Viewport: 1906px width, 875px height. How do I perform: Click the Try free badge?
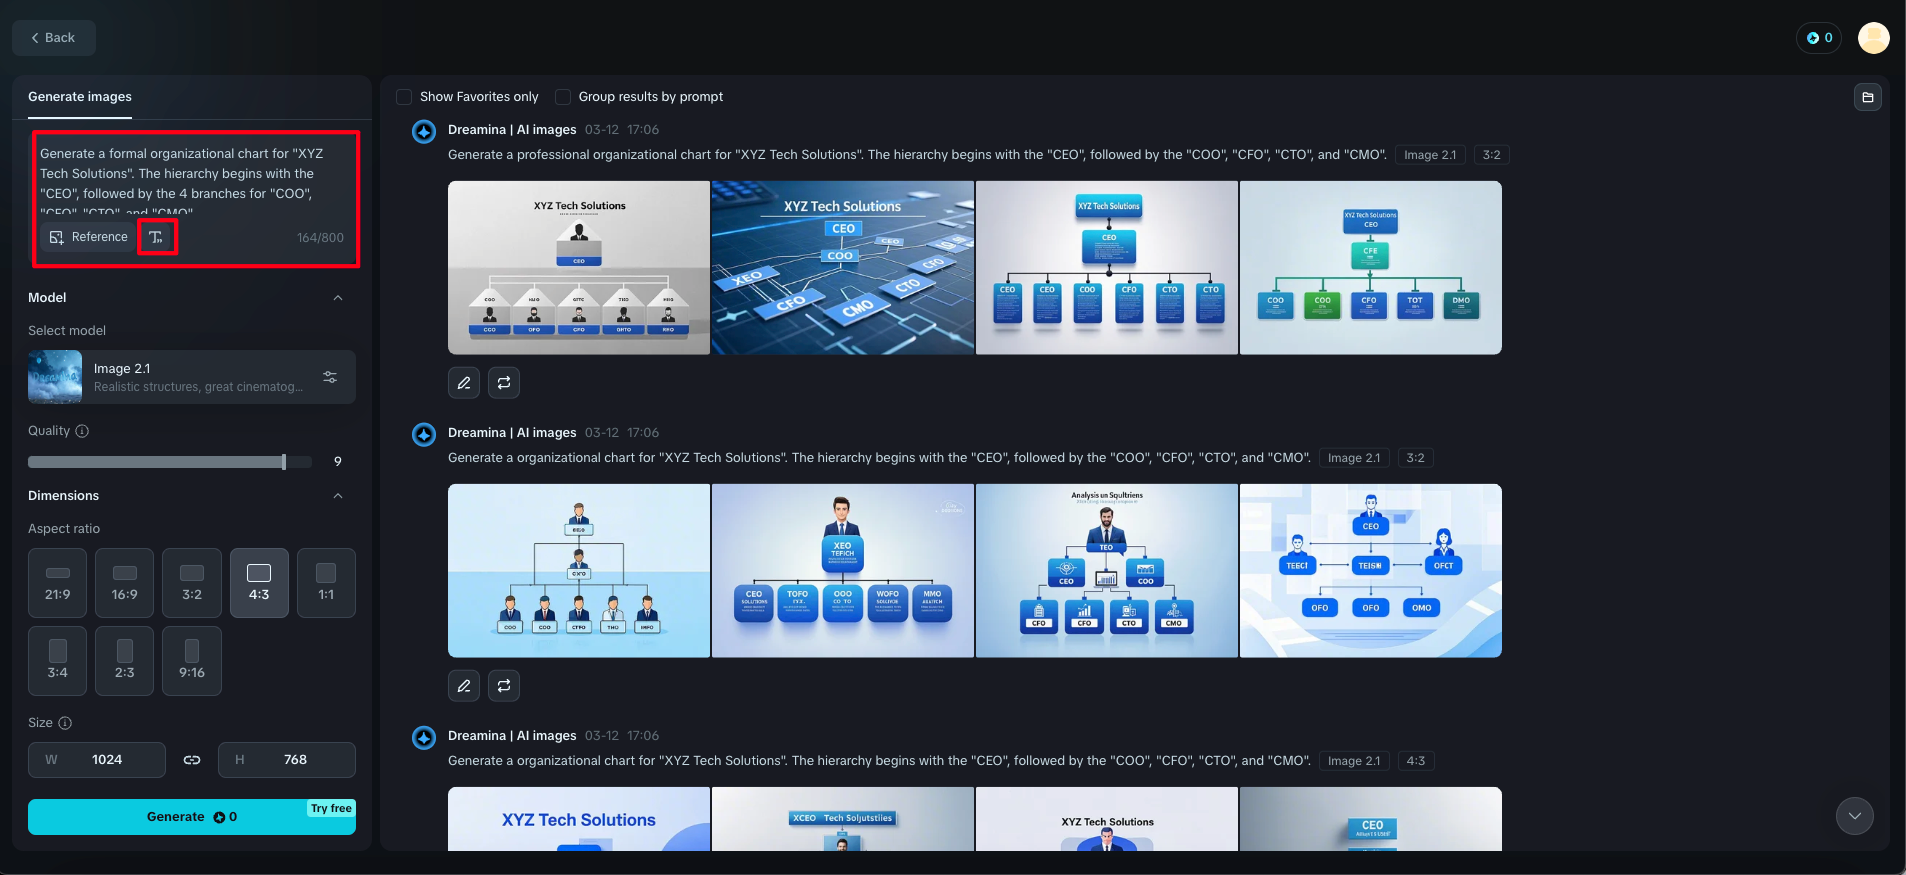[331, 808]
